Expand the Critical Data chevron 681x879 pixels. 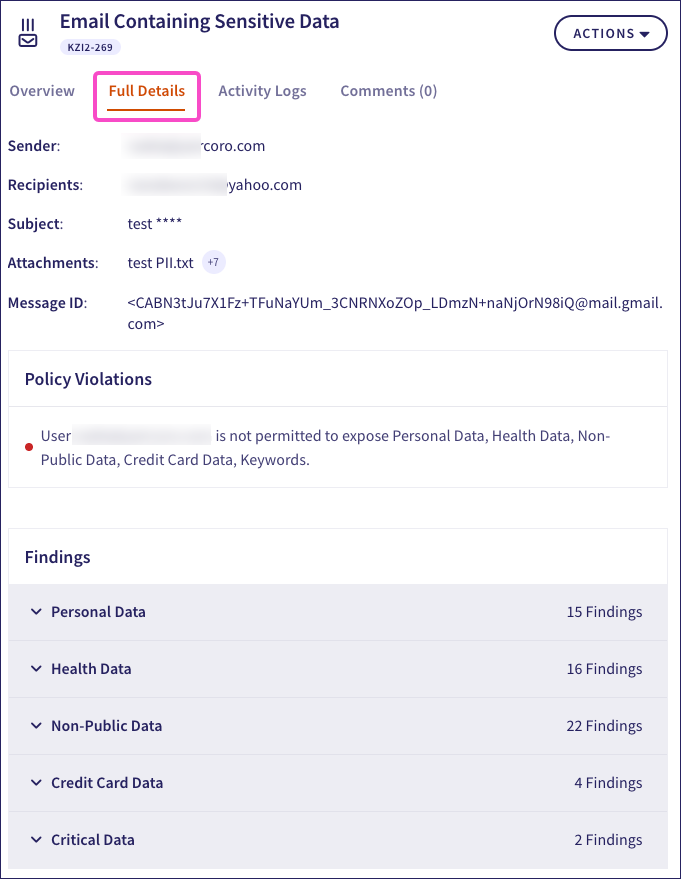[36, 840]
